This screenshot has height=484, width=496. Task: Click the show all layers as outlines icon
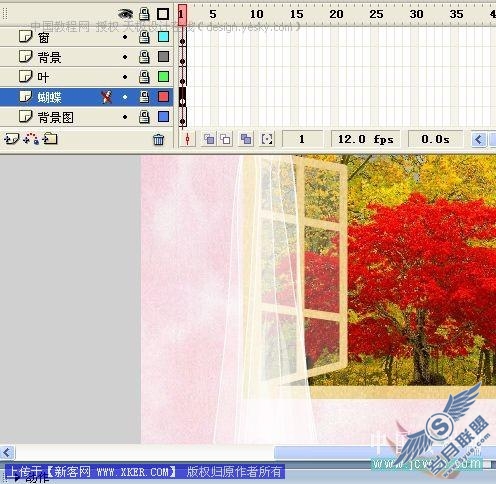tap(163, 14)
